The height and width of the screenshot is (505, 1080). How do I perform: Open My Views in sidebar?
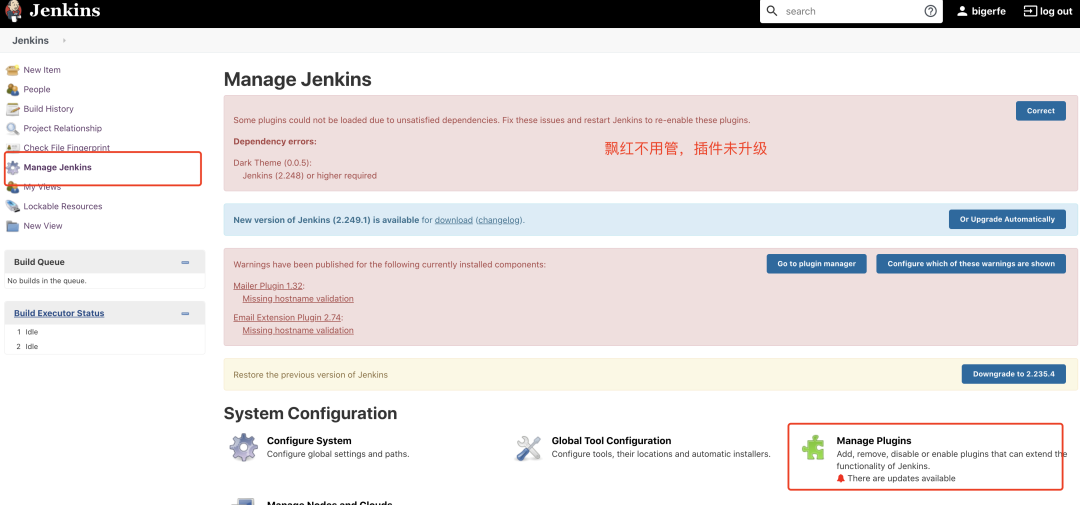(x=42, y=187)
